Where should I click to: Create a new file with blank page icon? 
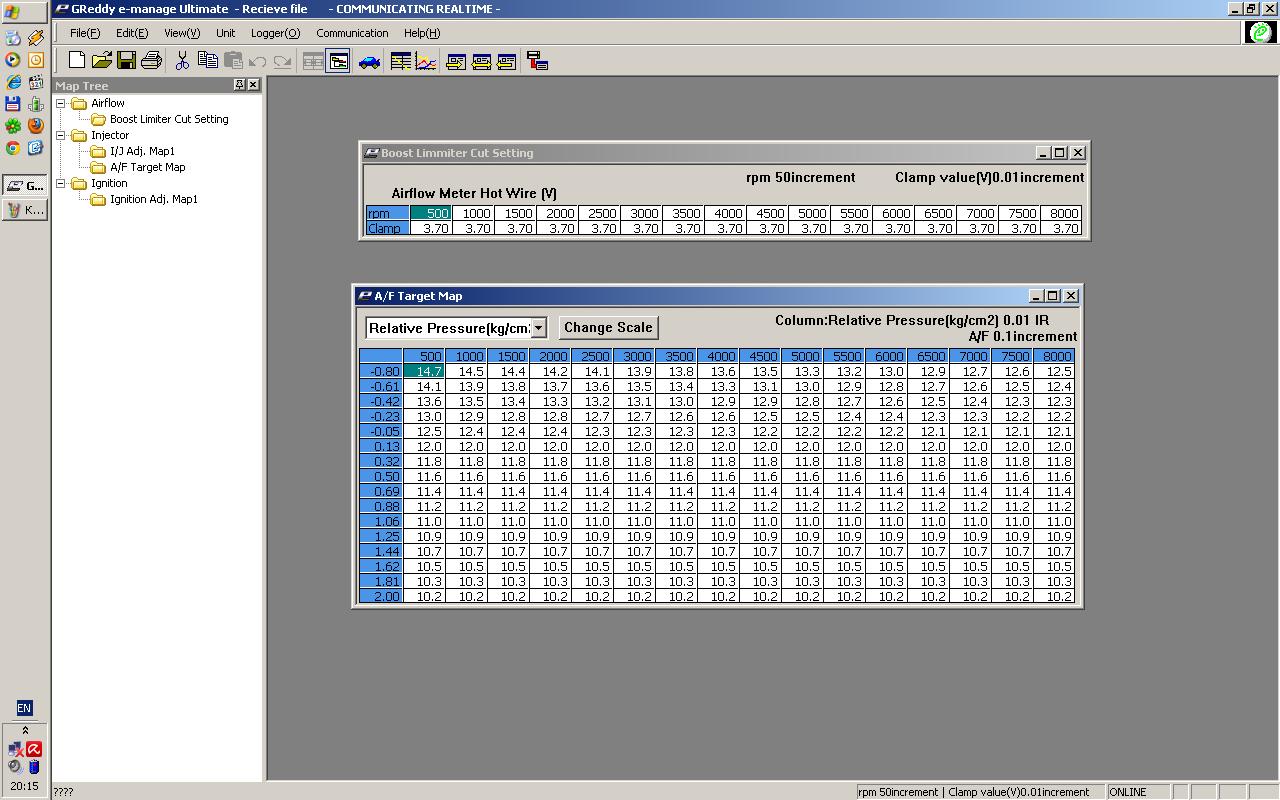[x=77, y=61]
